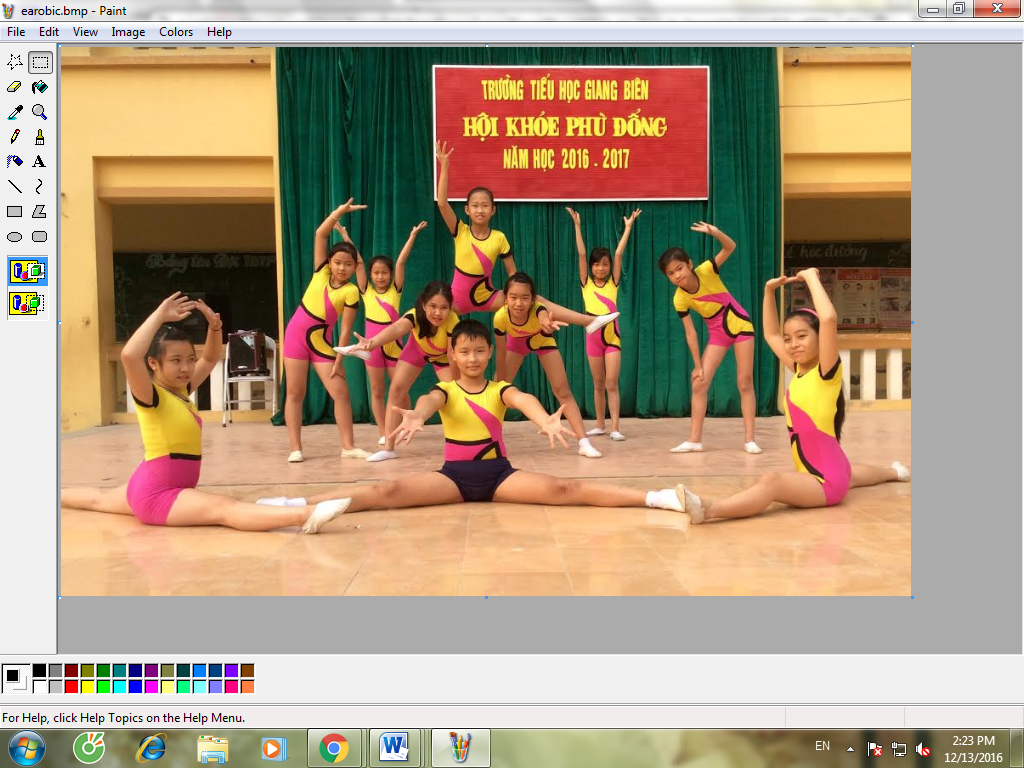Image resolution: width=1024 pixels, height=768 pixels.
Task: Open Google Chrome from the taskbar
Action: coord(333,747)
